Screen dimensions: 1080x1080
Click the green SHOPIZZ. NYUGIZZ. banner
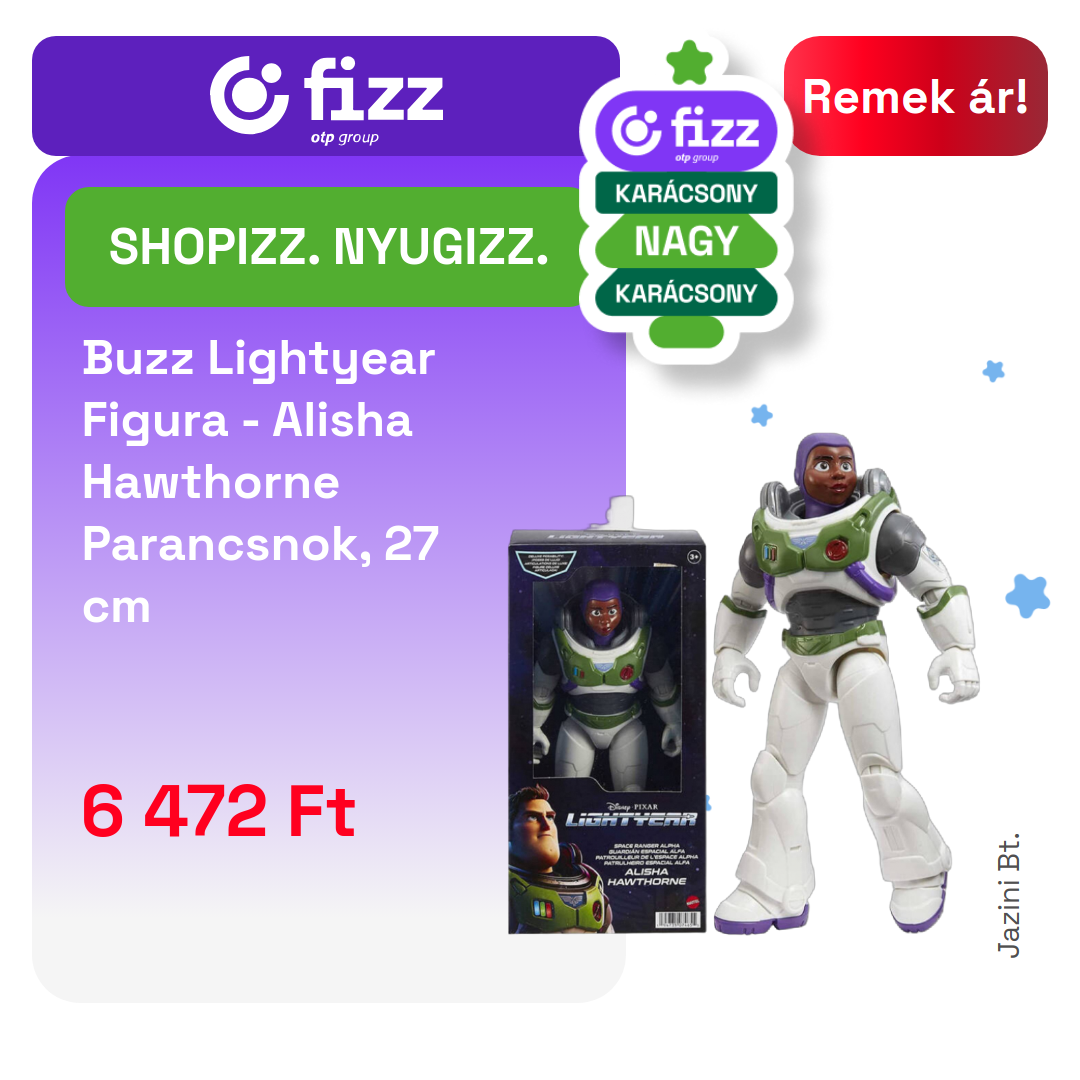coord(329,247)
